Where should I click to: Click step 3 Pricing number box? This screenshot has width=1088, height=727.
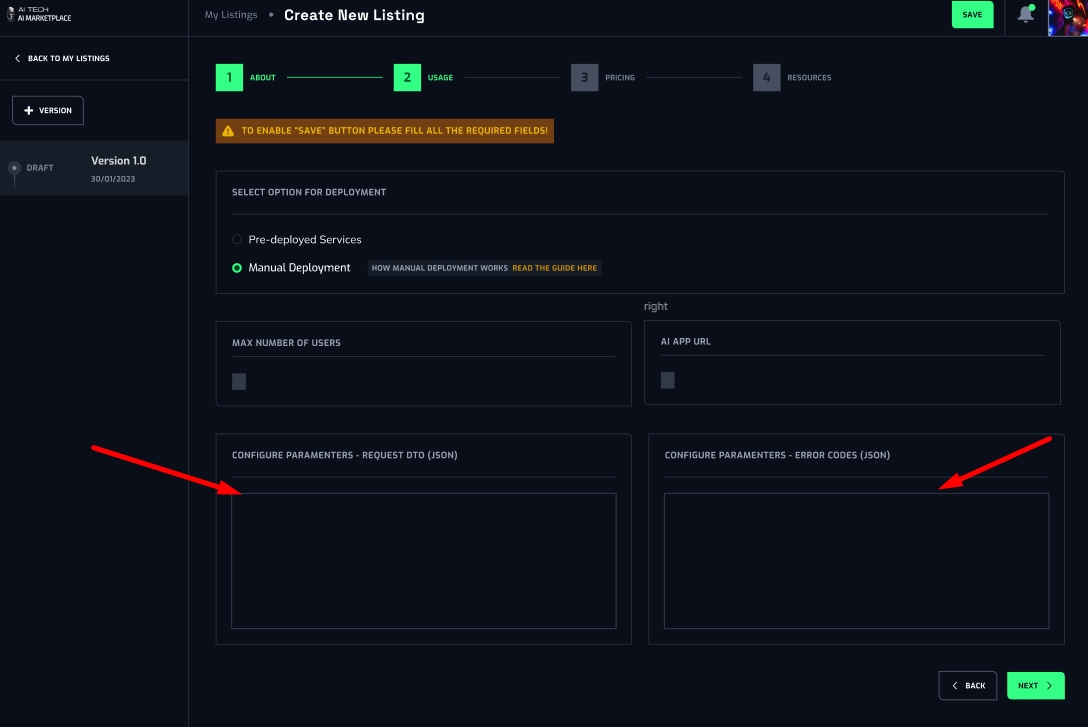584,77
